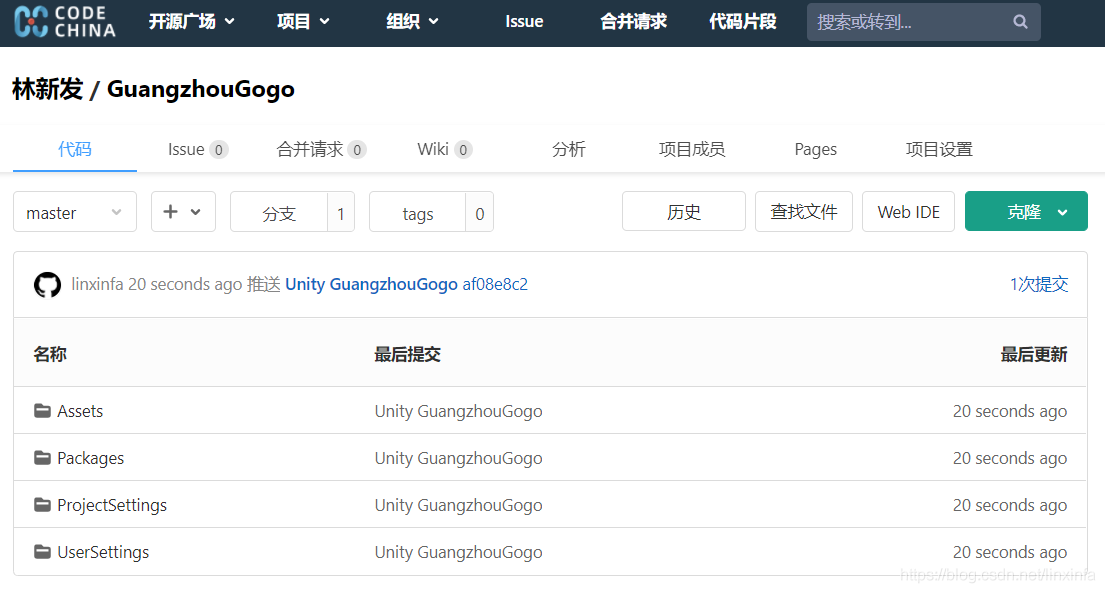The height and width of the screenshot is (593, 1105).
Task: Click the last commit text in the Packages row
Action: tap(458, 458)
